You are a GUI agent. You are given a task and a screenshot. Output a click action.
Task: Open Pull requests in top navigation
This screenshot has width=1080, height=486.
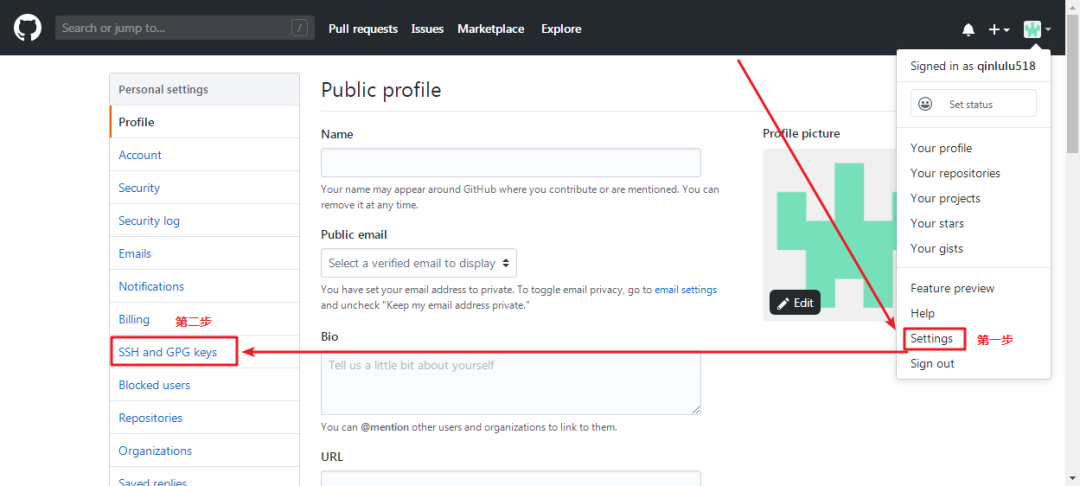click(363, 29)
